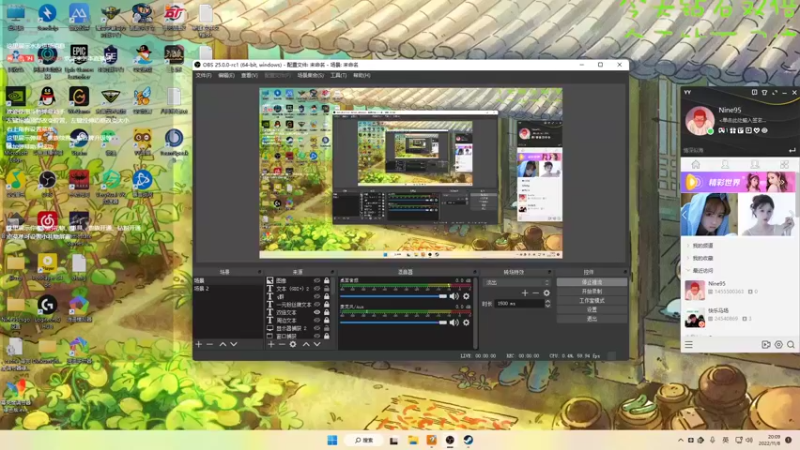Mute the 麦克风/Aux speaker icon
Image resolution: width=800 pixels, height=450 pixels.
(454, 322)
